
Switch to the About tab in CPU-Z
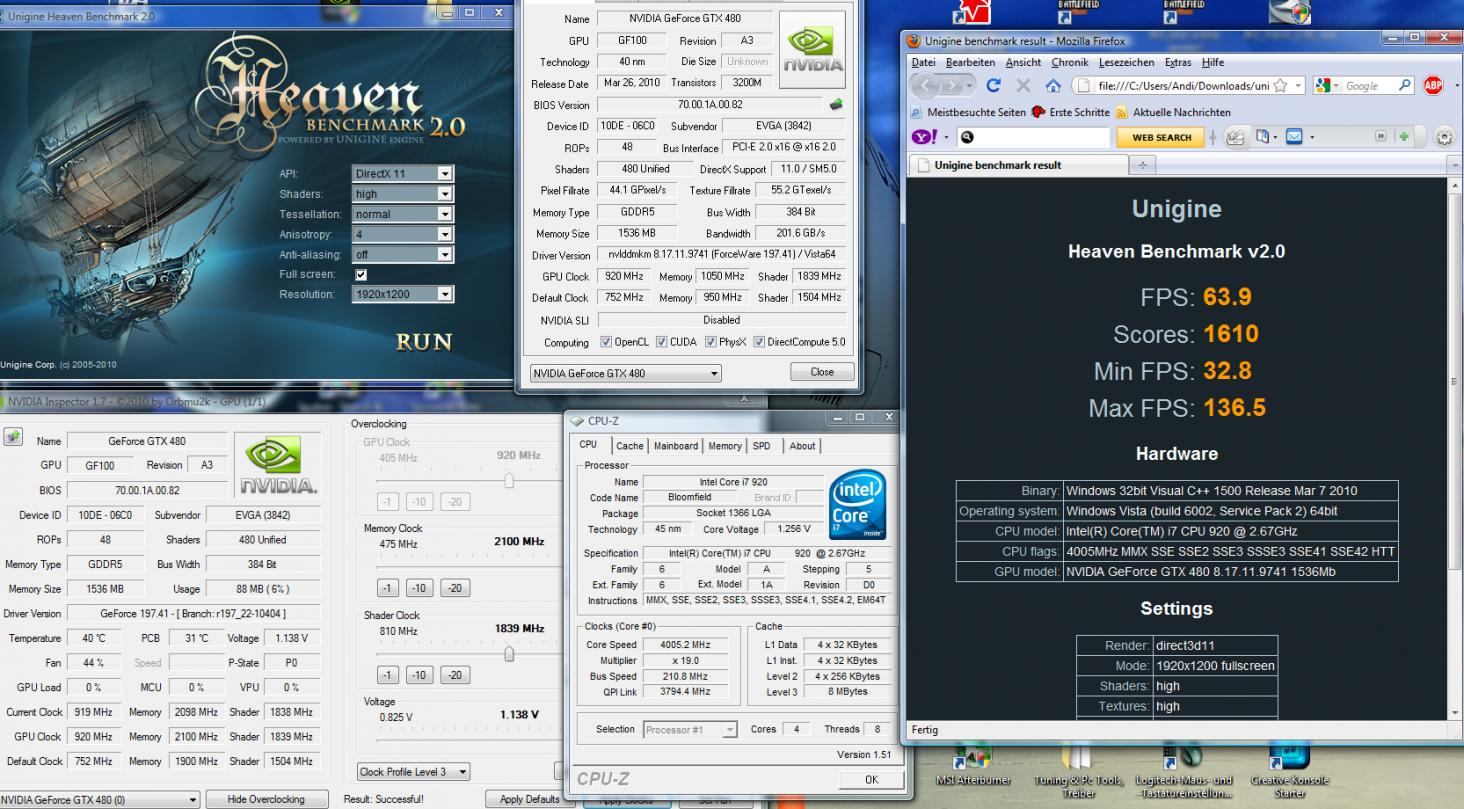[x=803, y=446]
